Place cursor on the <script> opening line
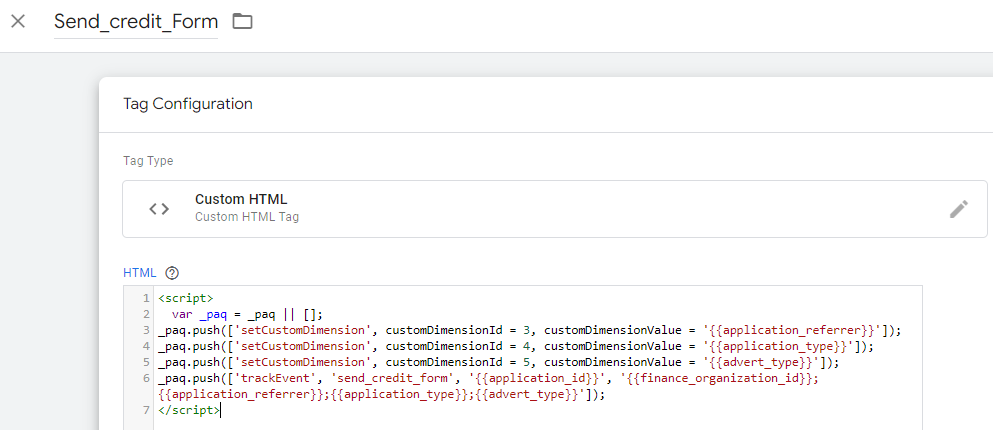The width and height of the screenshot is (993, 430). coord(186,298)
